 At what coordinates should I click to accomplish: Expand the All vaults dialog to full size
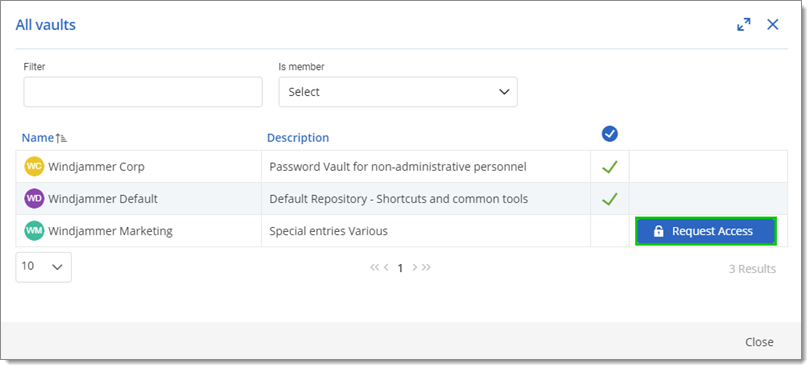(x=744, y=24)
